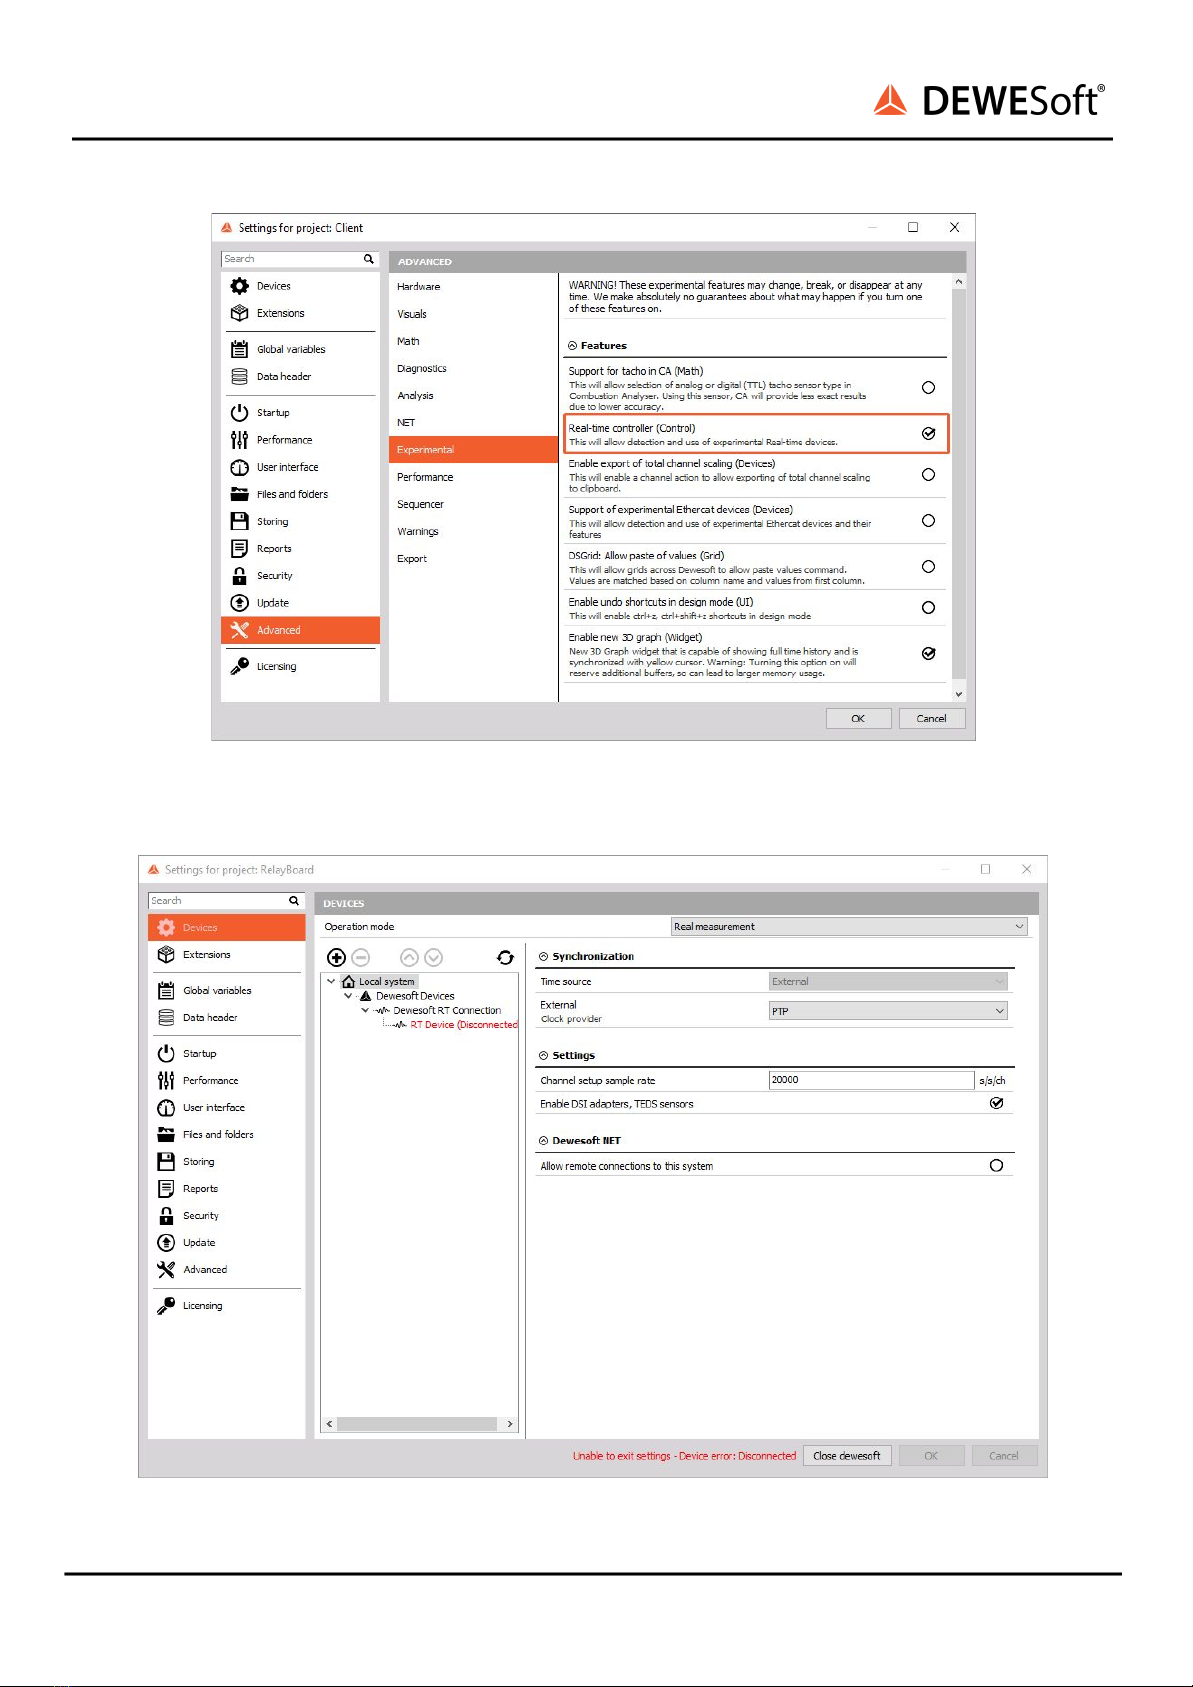
Task: Select Global variables icon in Client settings window
Action: 239,349
